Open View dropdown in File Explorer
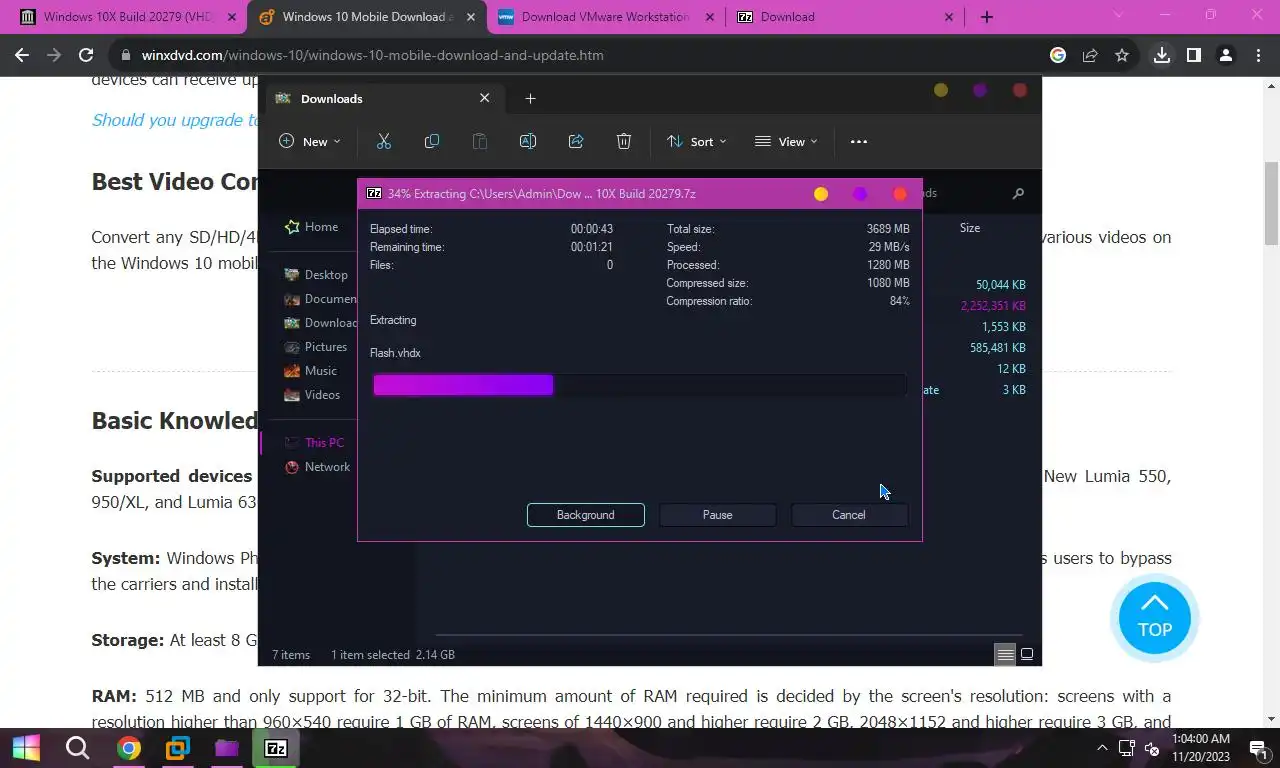 point(786,141)
